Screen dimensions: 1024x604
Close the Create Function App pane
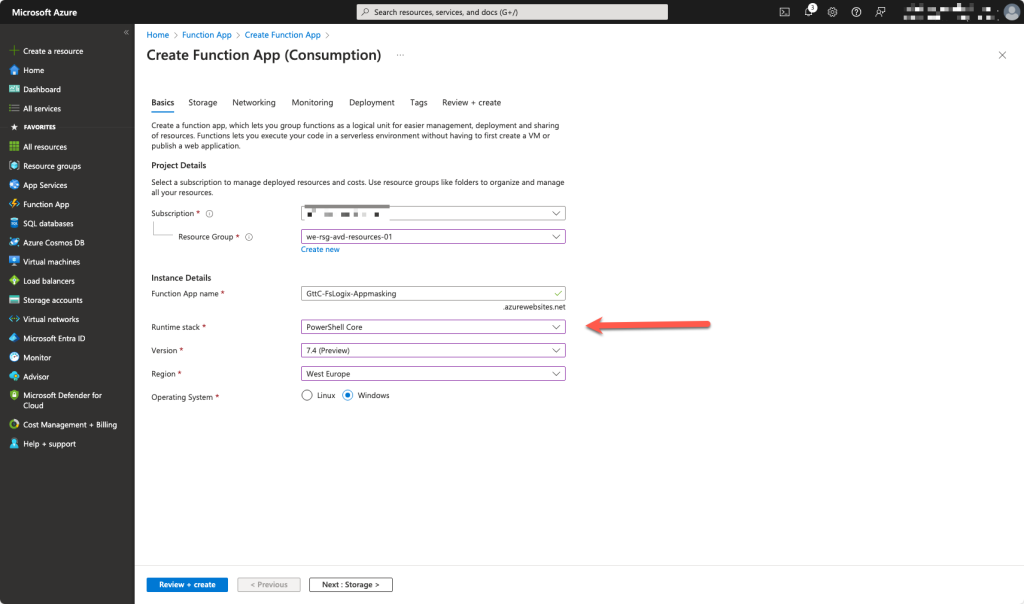coord(1002,55)
